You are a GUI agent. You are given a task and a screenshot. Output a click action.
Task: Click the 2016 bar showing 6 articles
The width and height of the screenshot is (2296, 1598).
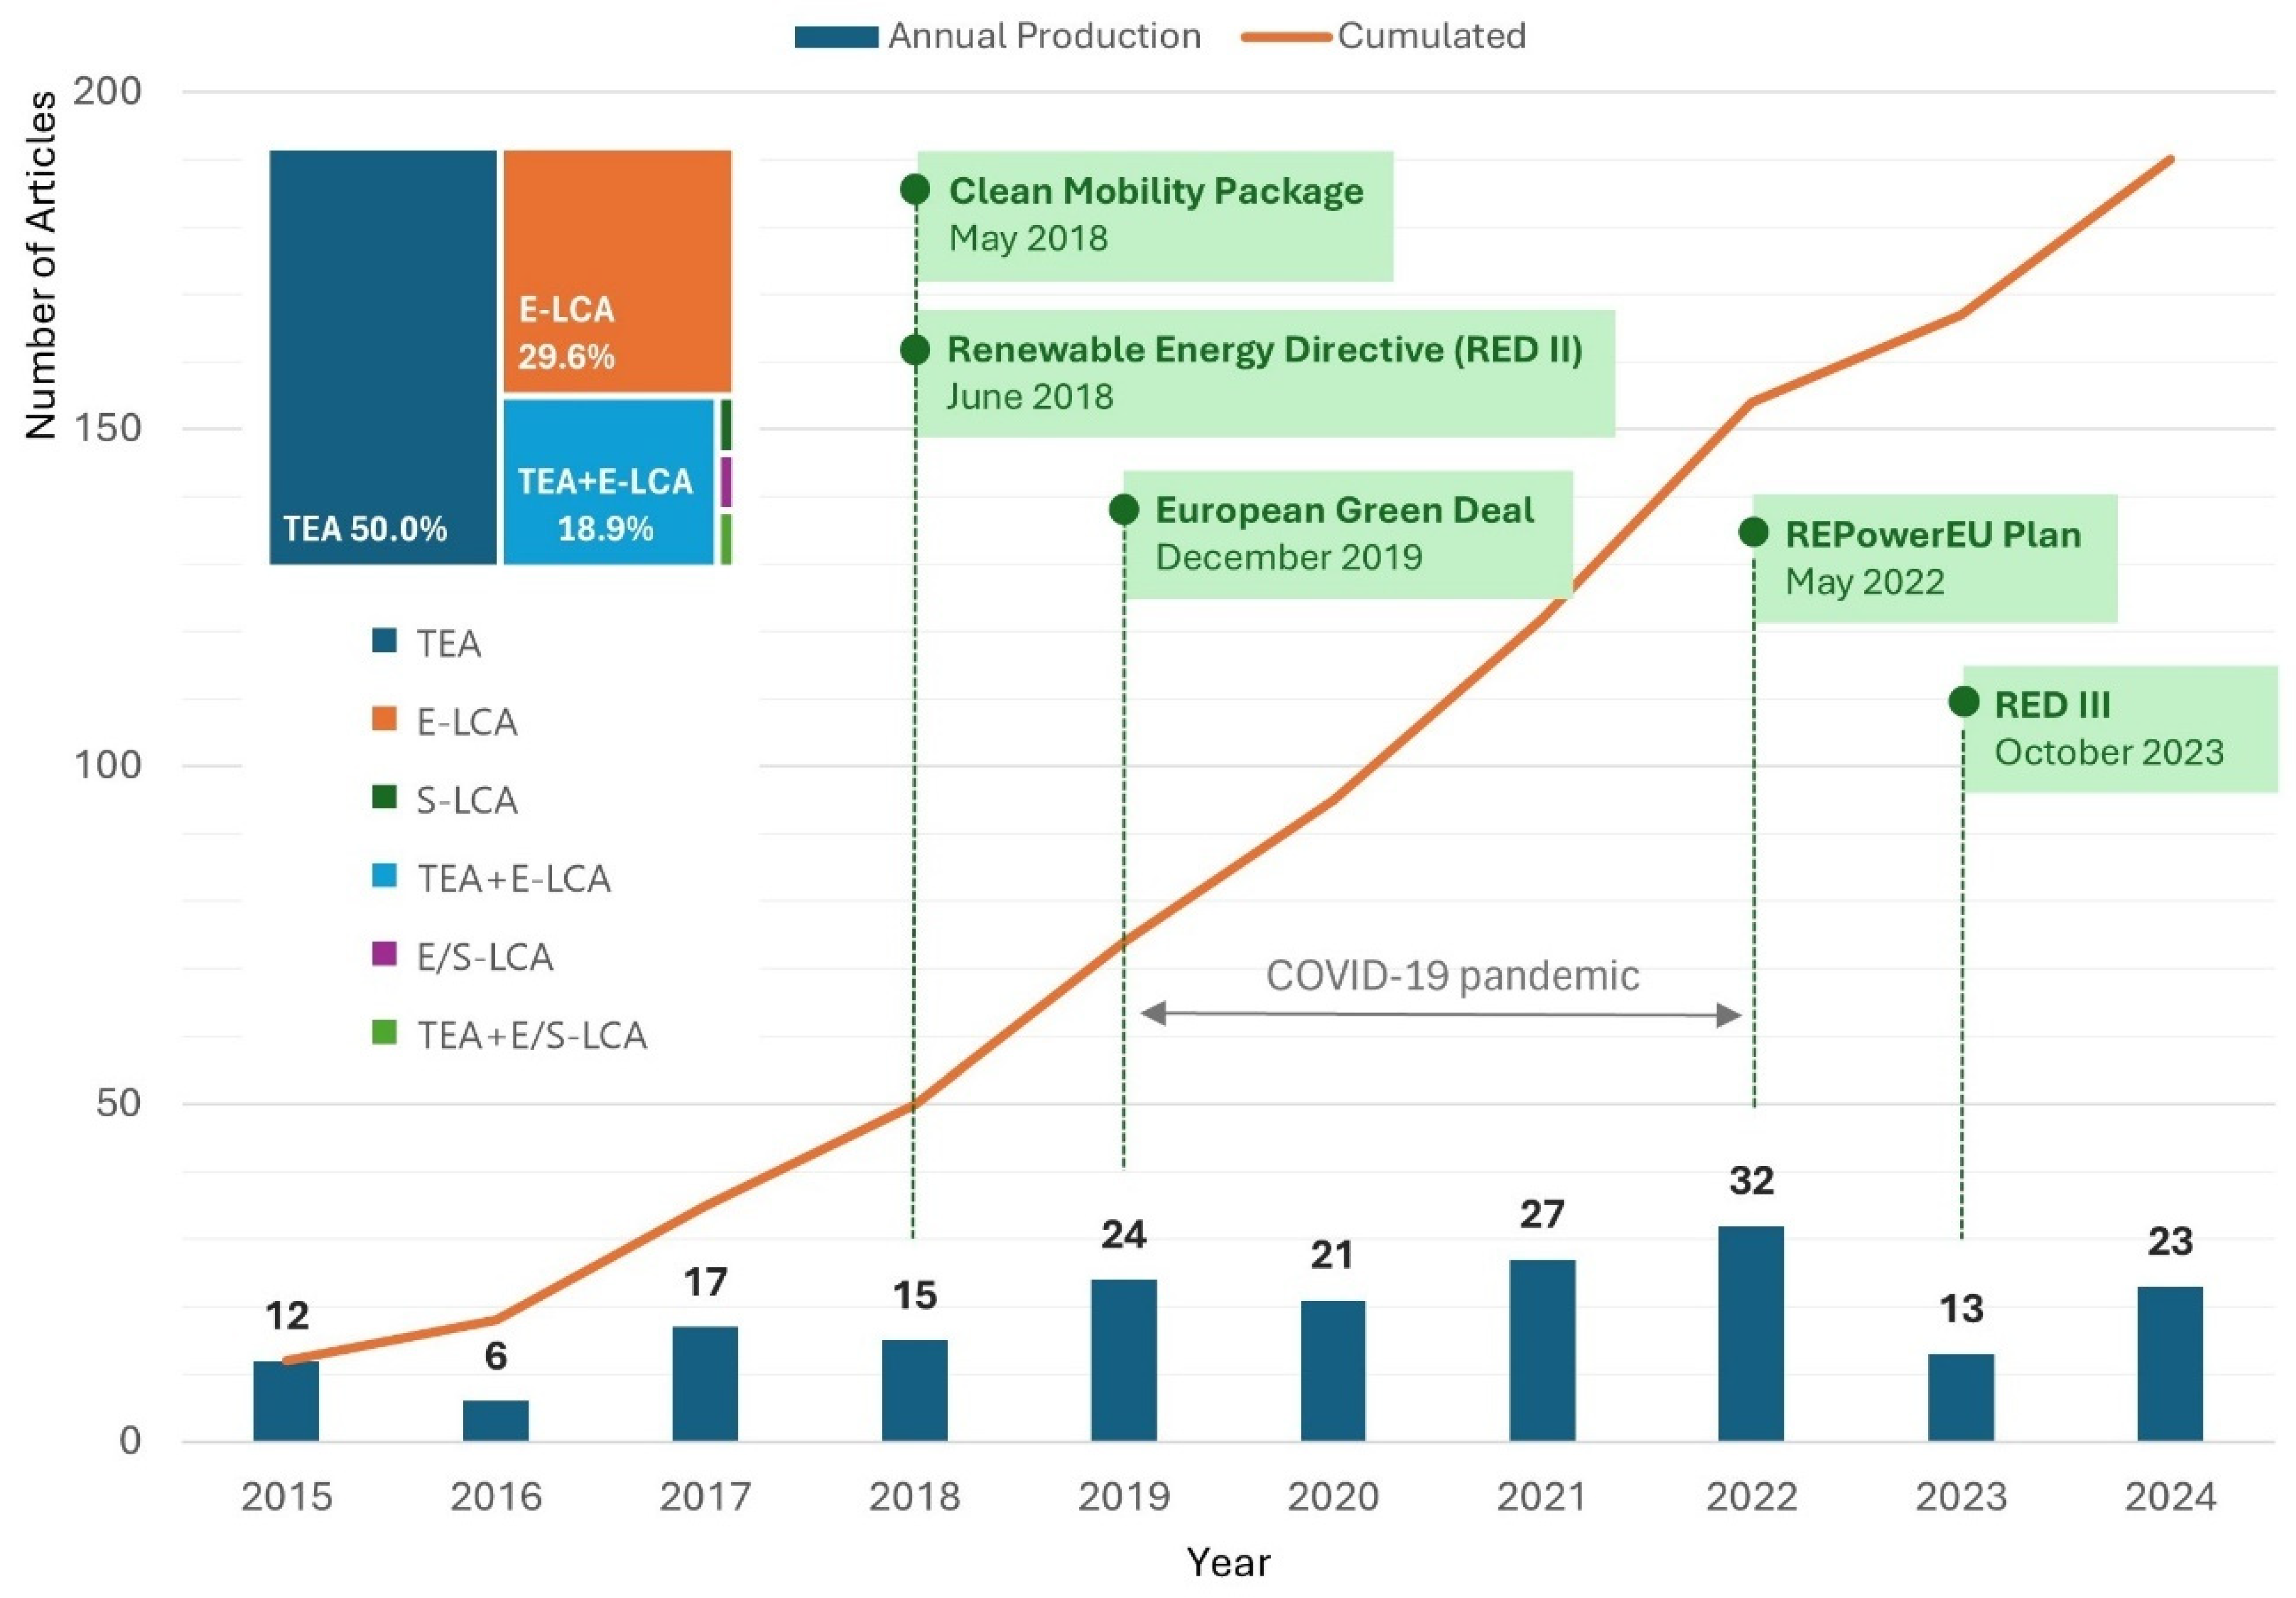click(x=496, y=1420)
